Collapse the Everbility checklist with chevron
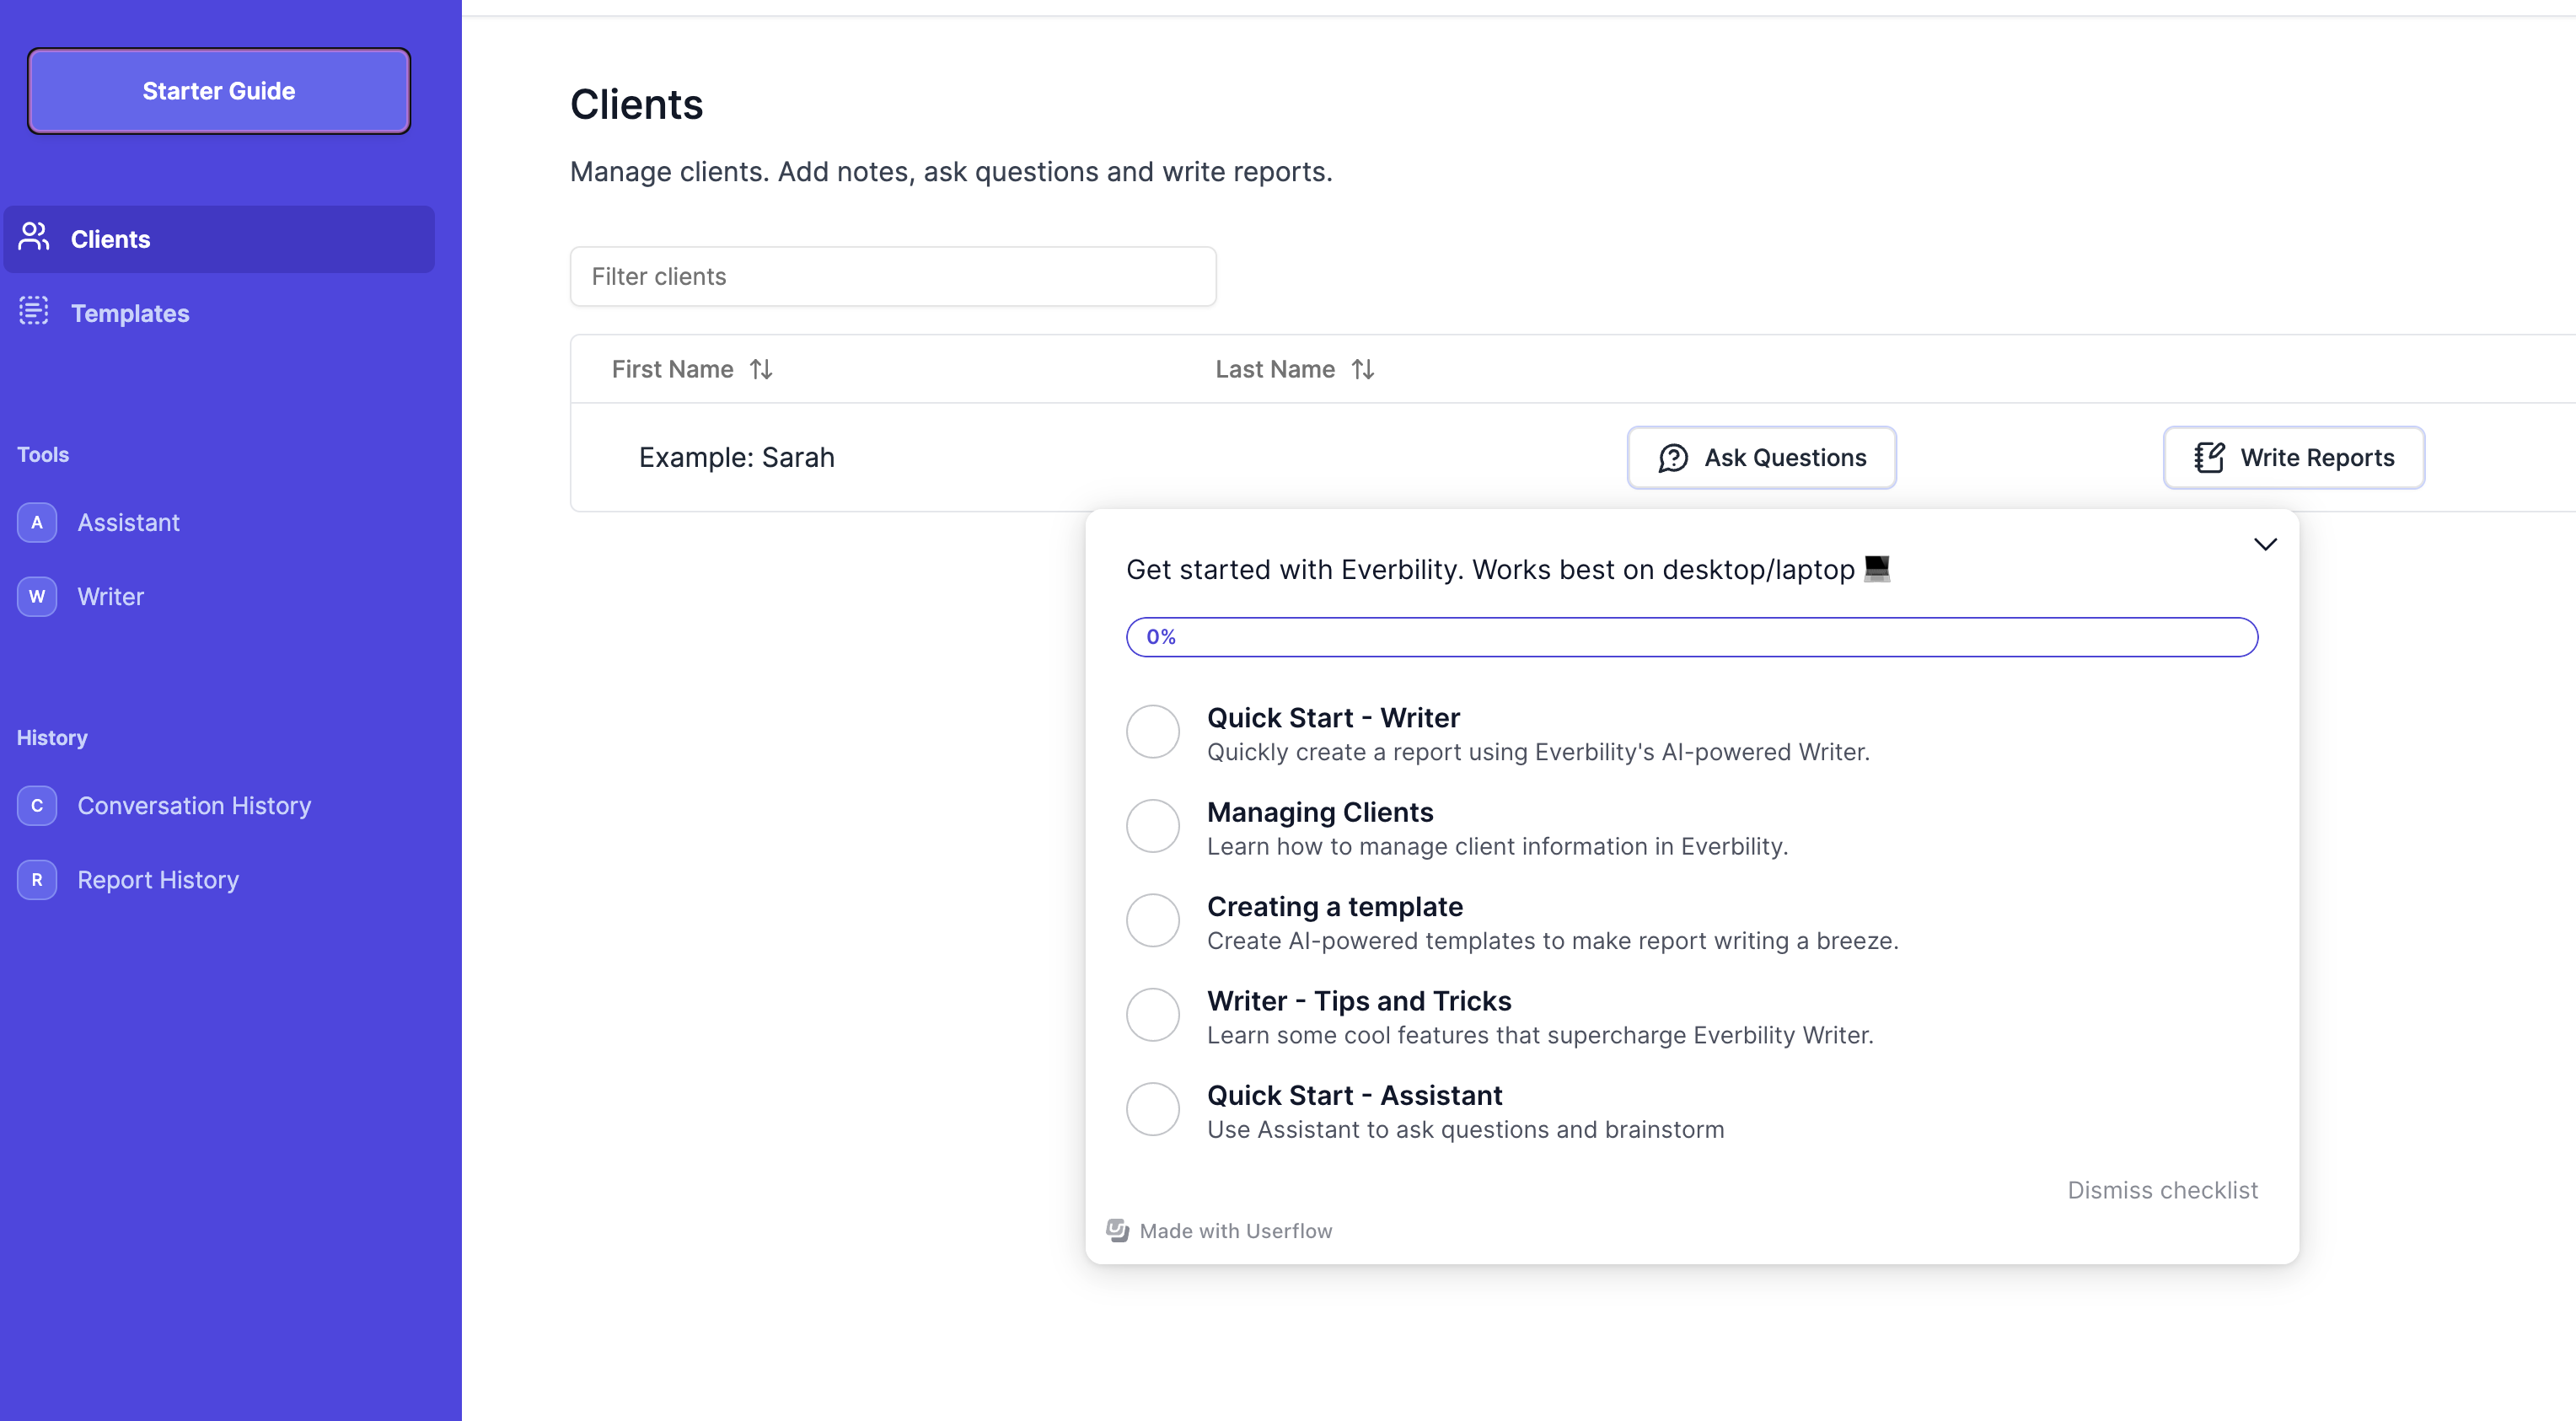This screenshot has width=2576, height=1421. (x=2265, y=545)
